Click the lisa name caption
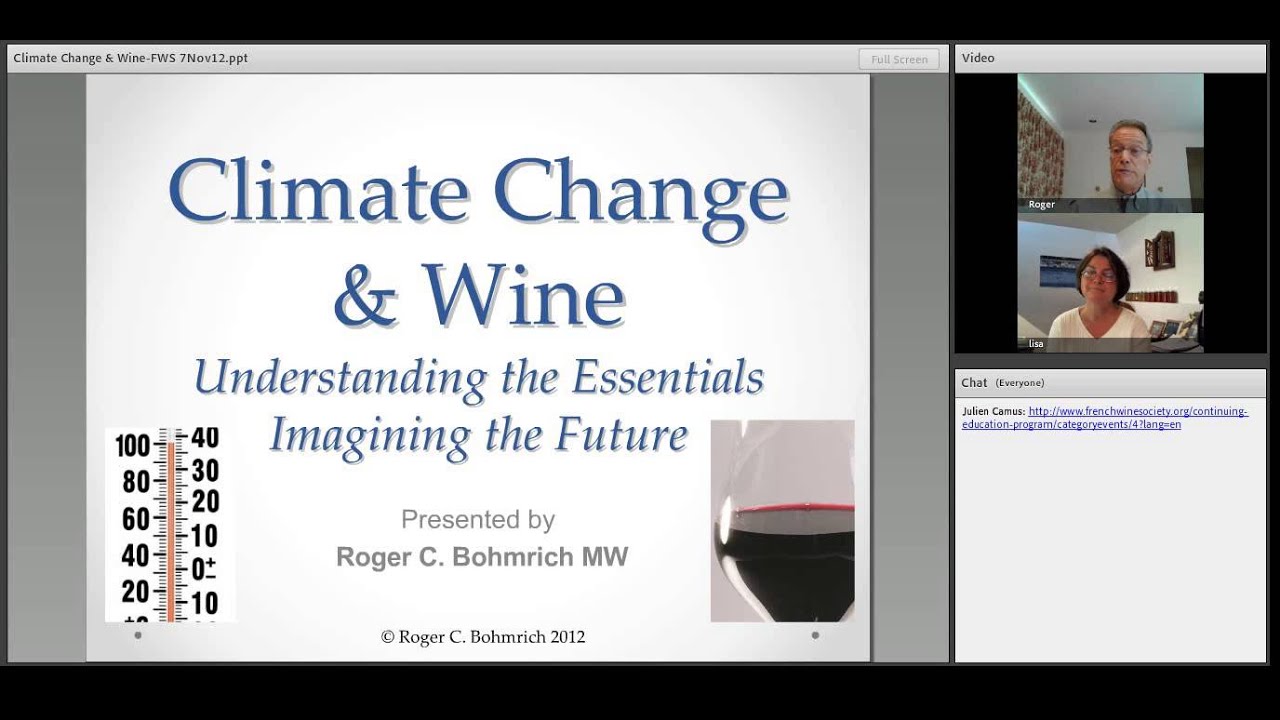This screenshot has width=1280, height=720. coord(1036,344)
